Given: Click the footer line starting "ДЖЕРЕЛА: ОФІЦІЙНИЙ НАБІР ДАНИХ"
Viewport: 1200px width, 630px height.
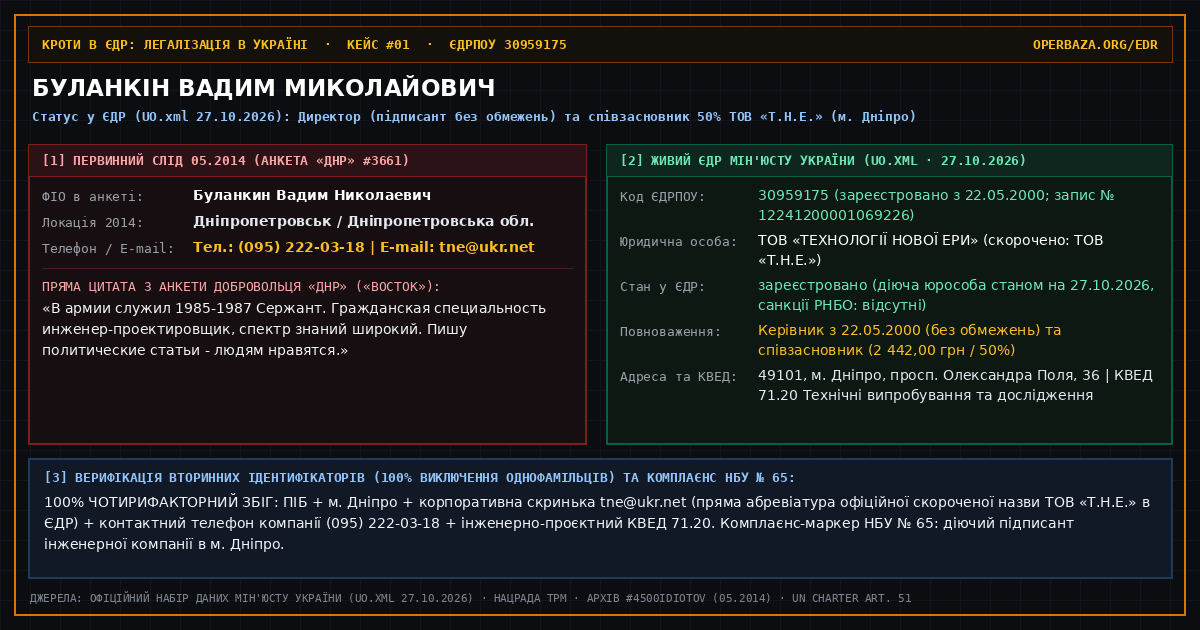Looking at the screenshot, I should pos(471,598).
